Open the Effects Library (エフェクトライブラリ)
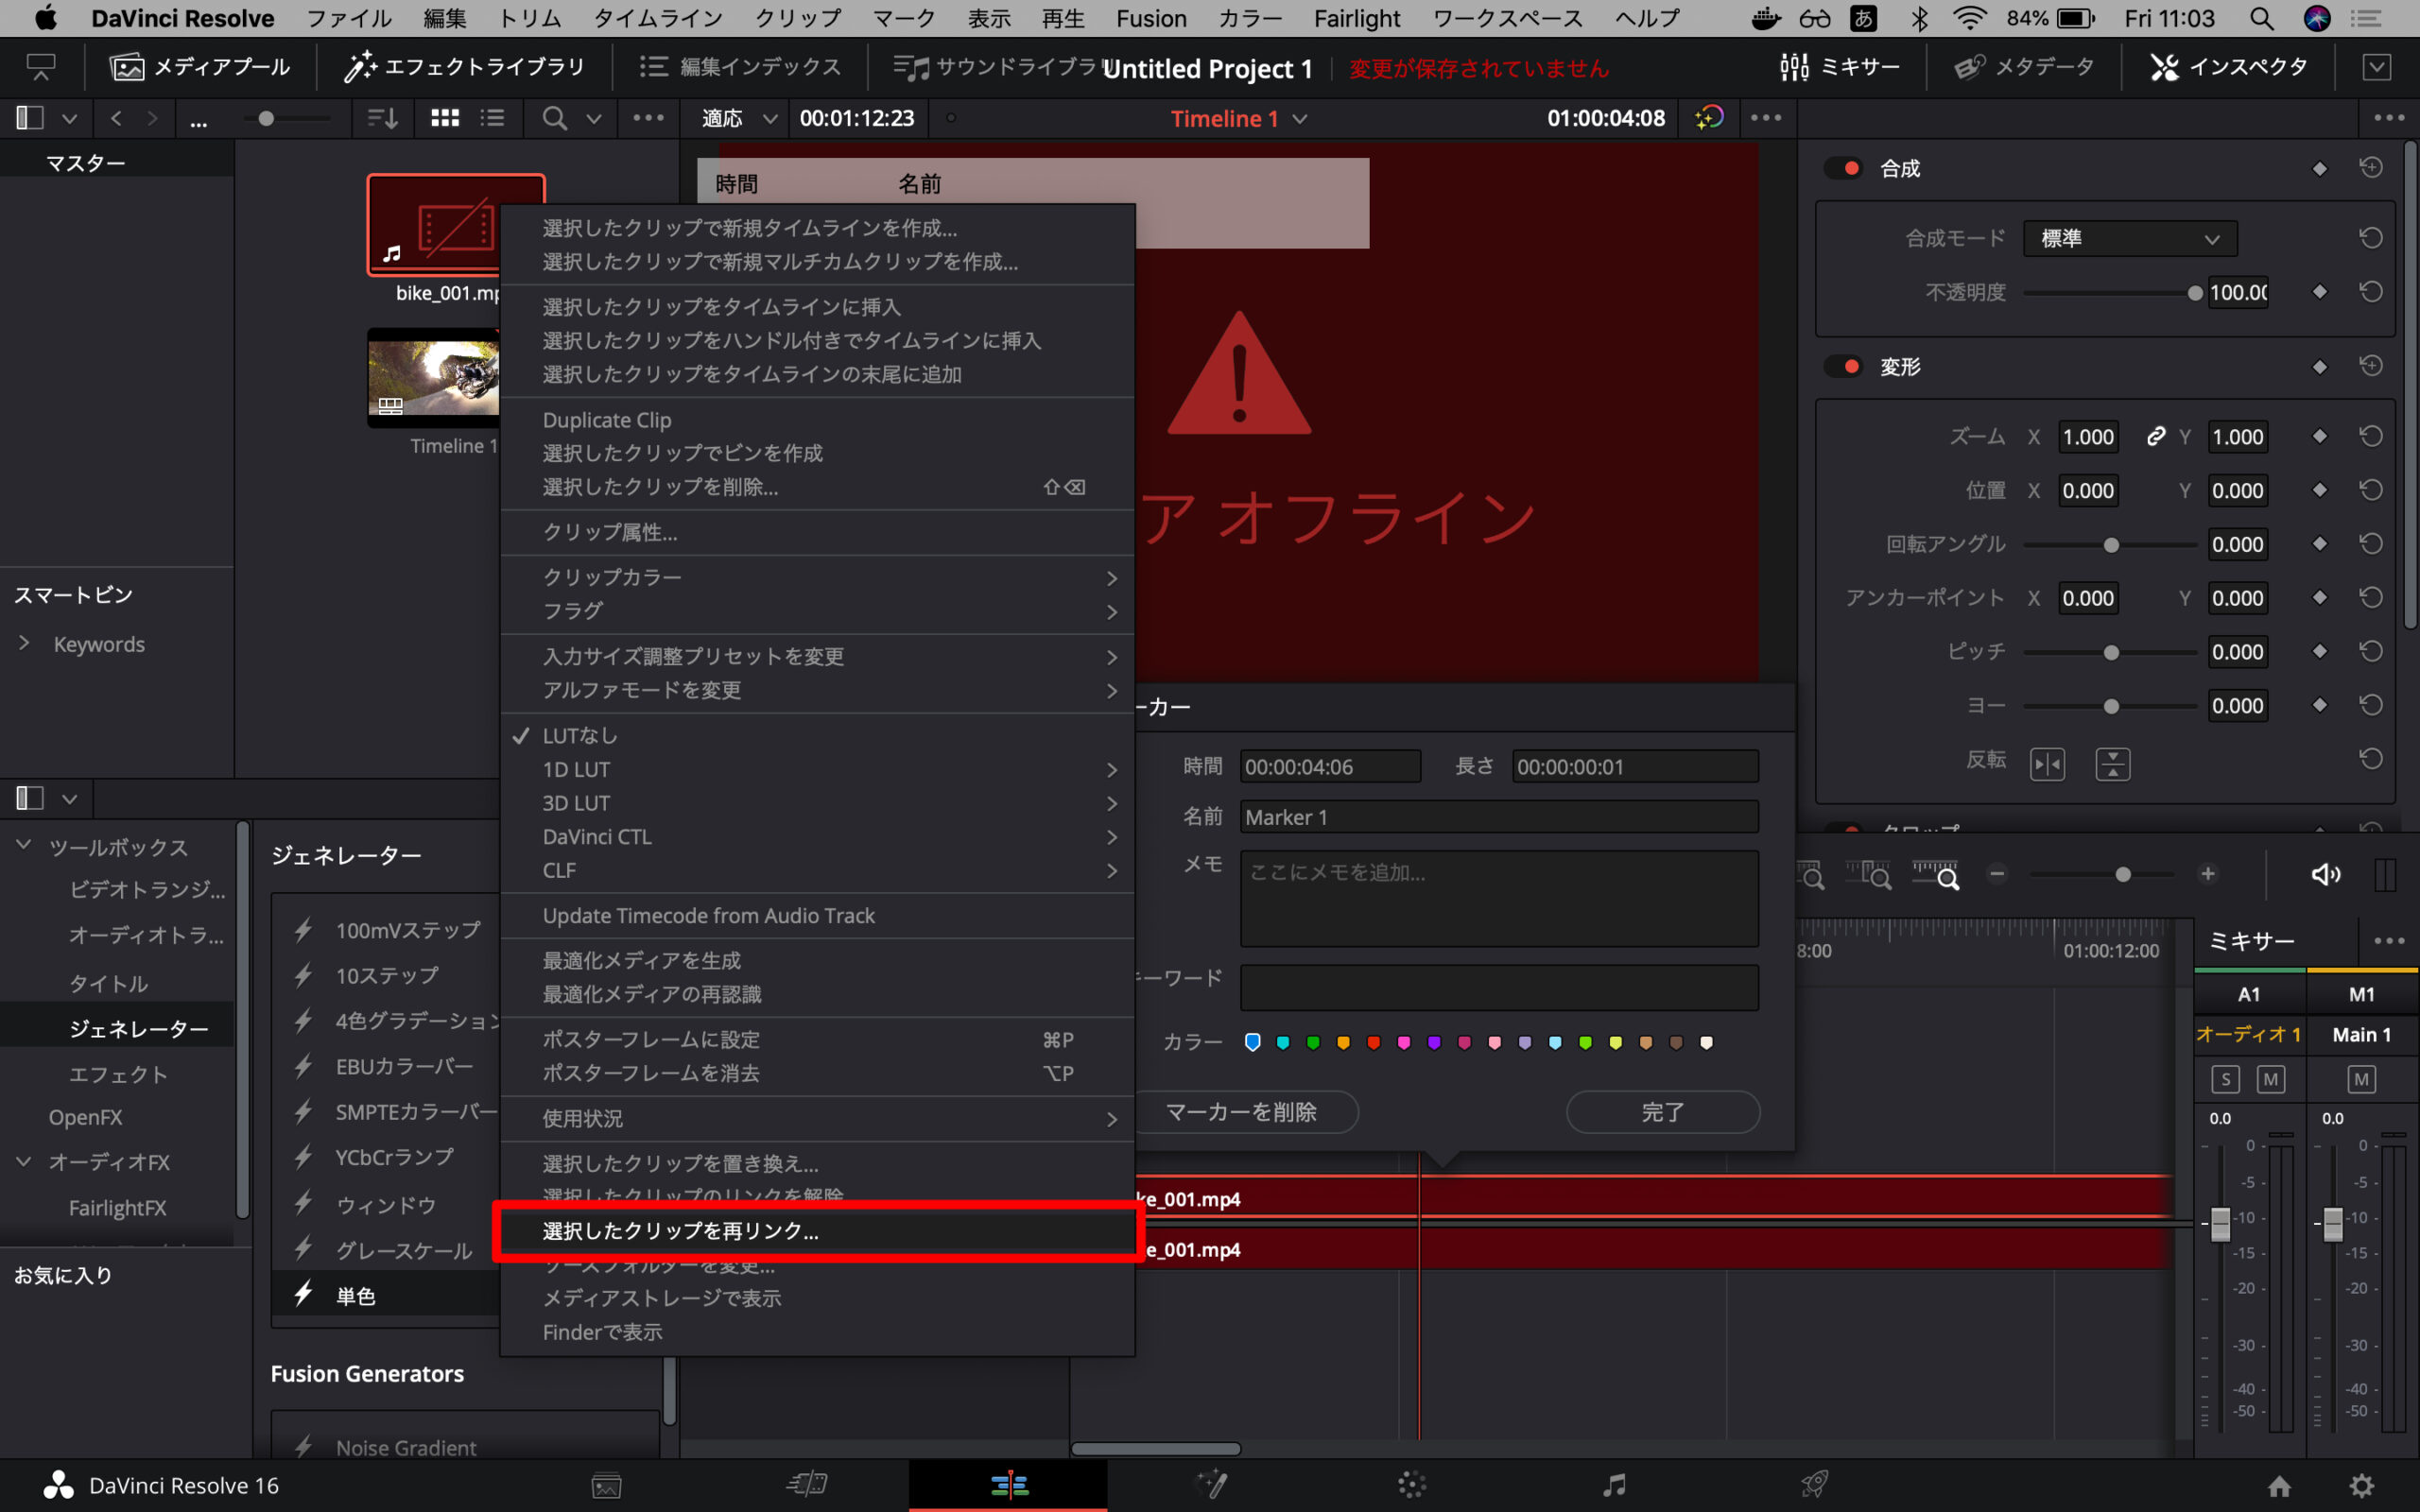 (x=464, y=67)
